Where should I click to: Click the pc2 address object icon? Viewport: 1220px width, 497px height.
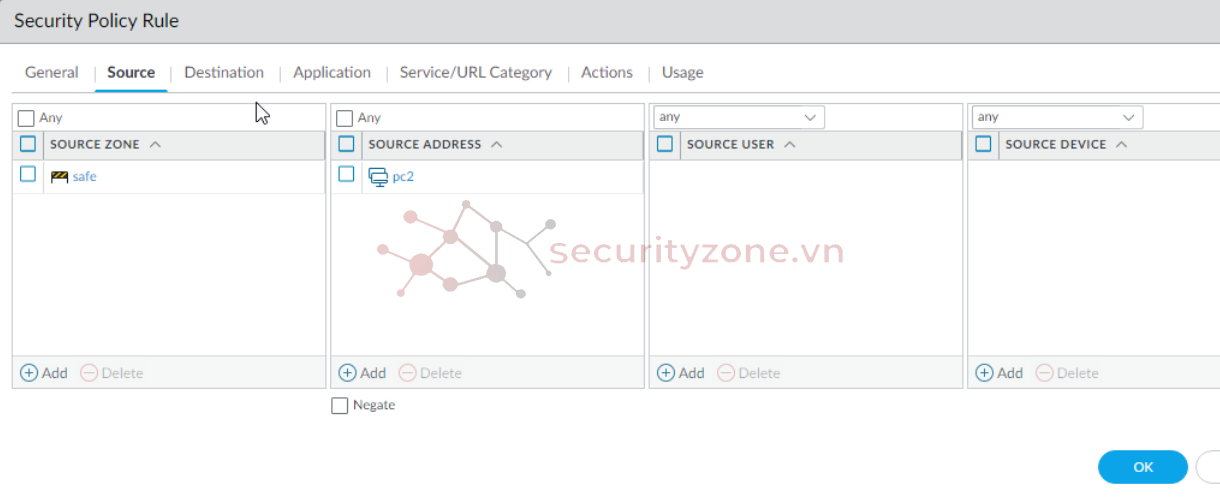[x=378, y=176]
